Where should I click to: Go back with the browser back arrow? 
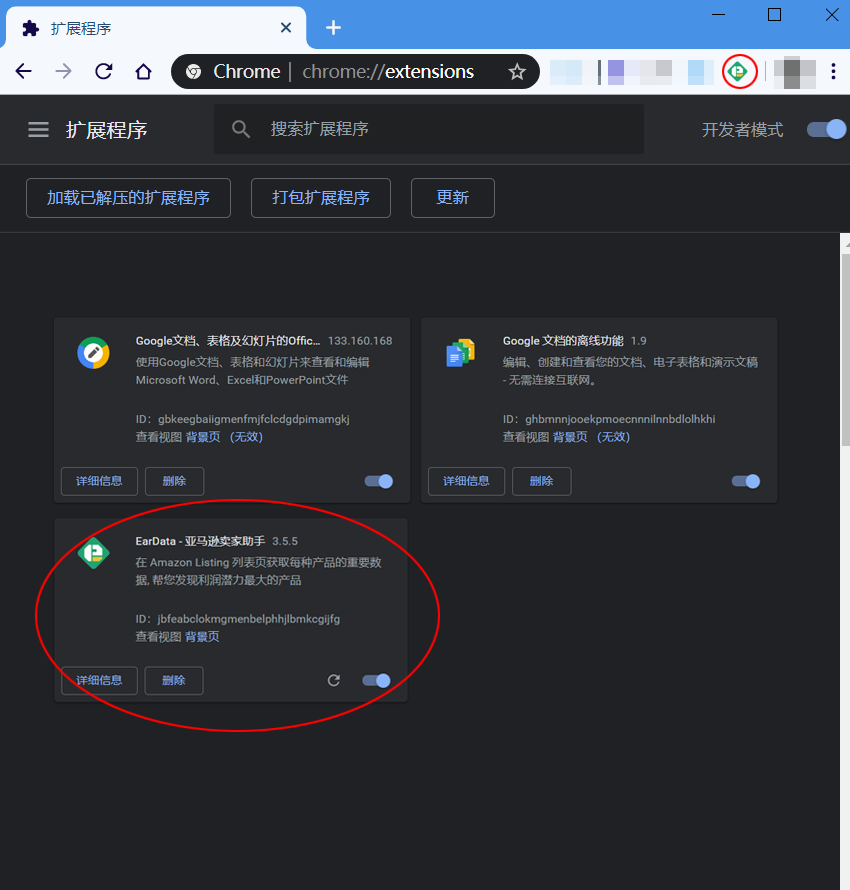pyautogui.click(x=24, y=72)
